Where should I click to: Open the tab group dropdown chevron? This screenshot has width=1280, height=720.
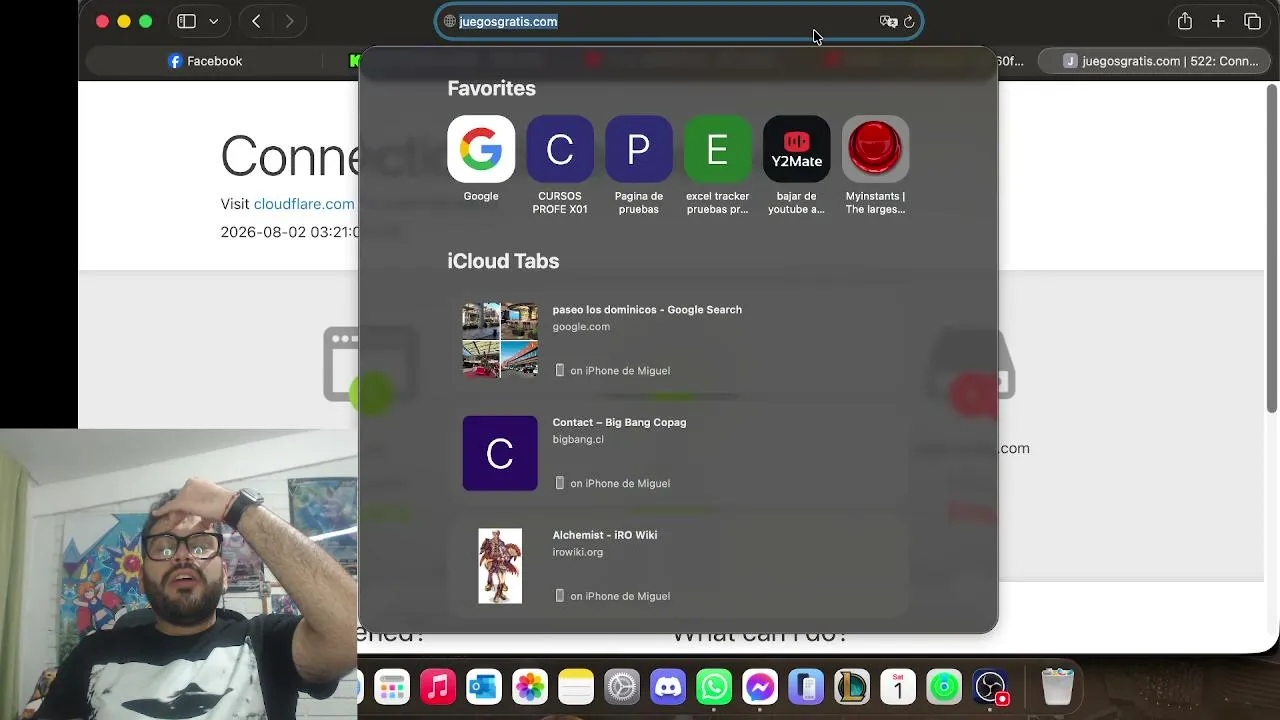click(213, 21)
